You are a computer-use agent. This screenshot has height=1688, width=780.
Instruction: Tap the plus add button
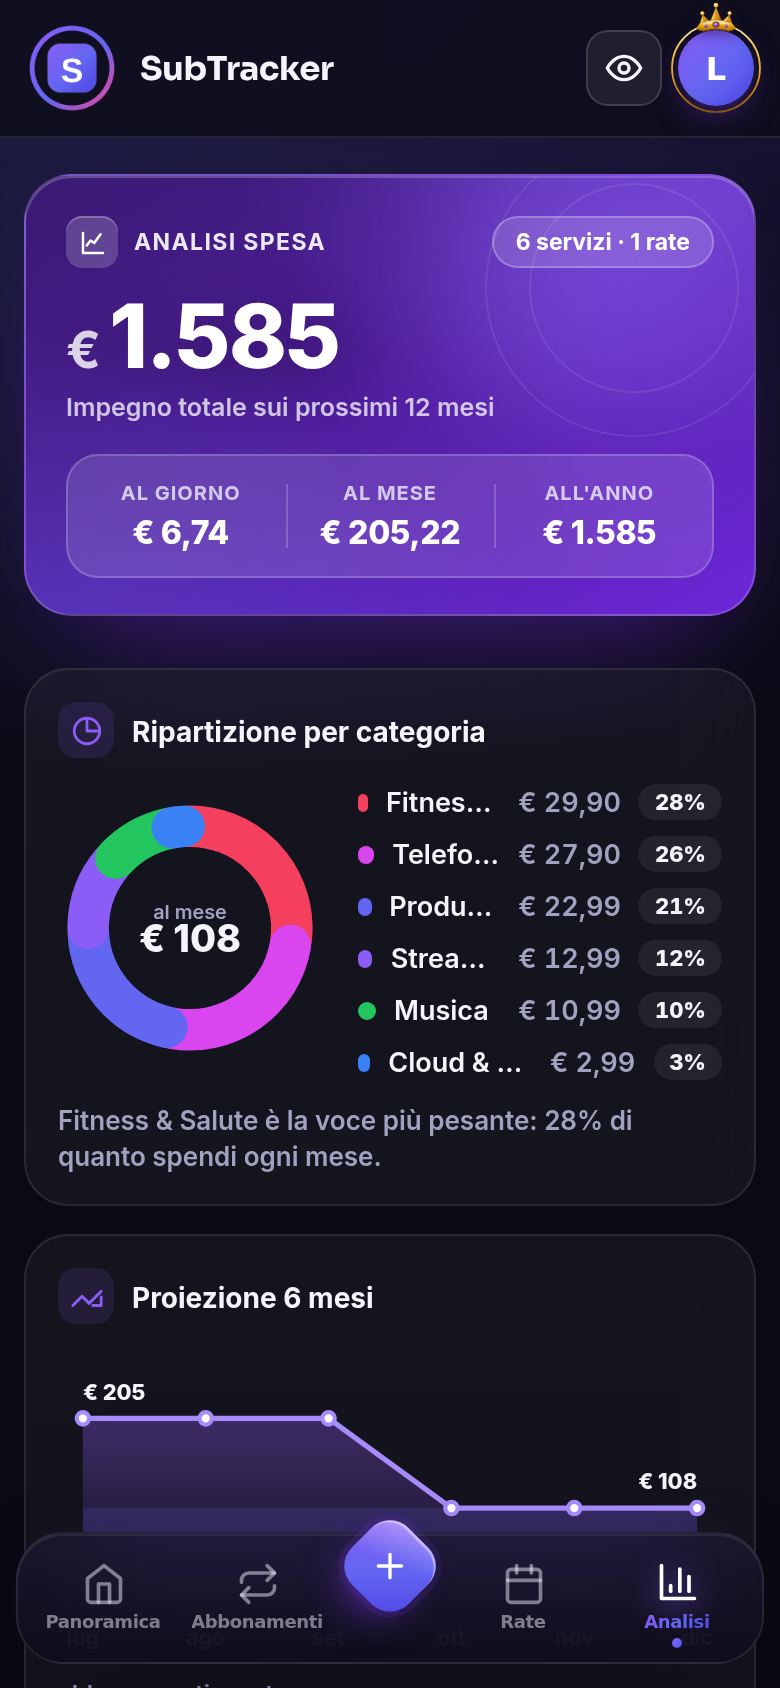390,1566
